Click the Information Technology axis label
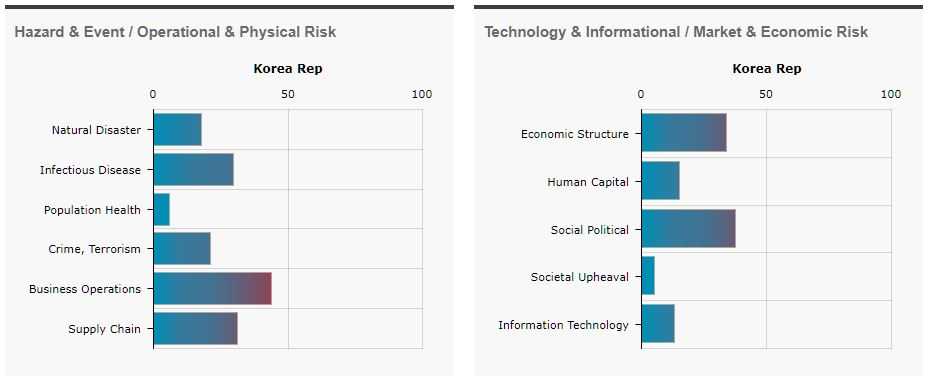929x376 pixels. pyautogui.click(x=563, y=324)
